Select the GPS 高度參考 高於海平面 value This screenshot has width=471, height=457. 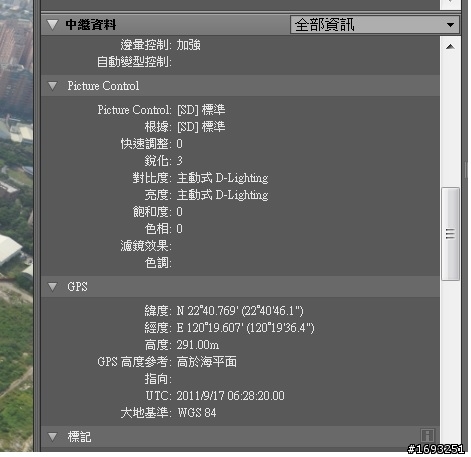tap(207, 362)
